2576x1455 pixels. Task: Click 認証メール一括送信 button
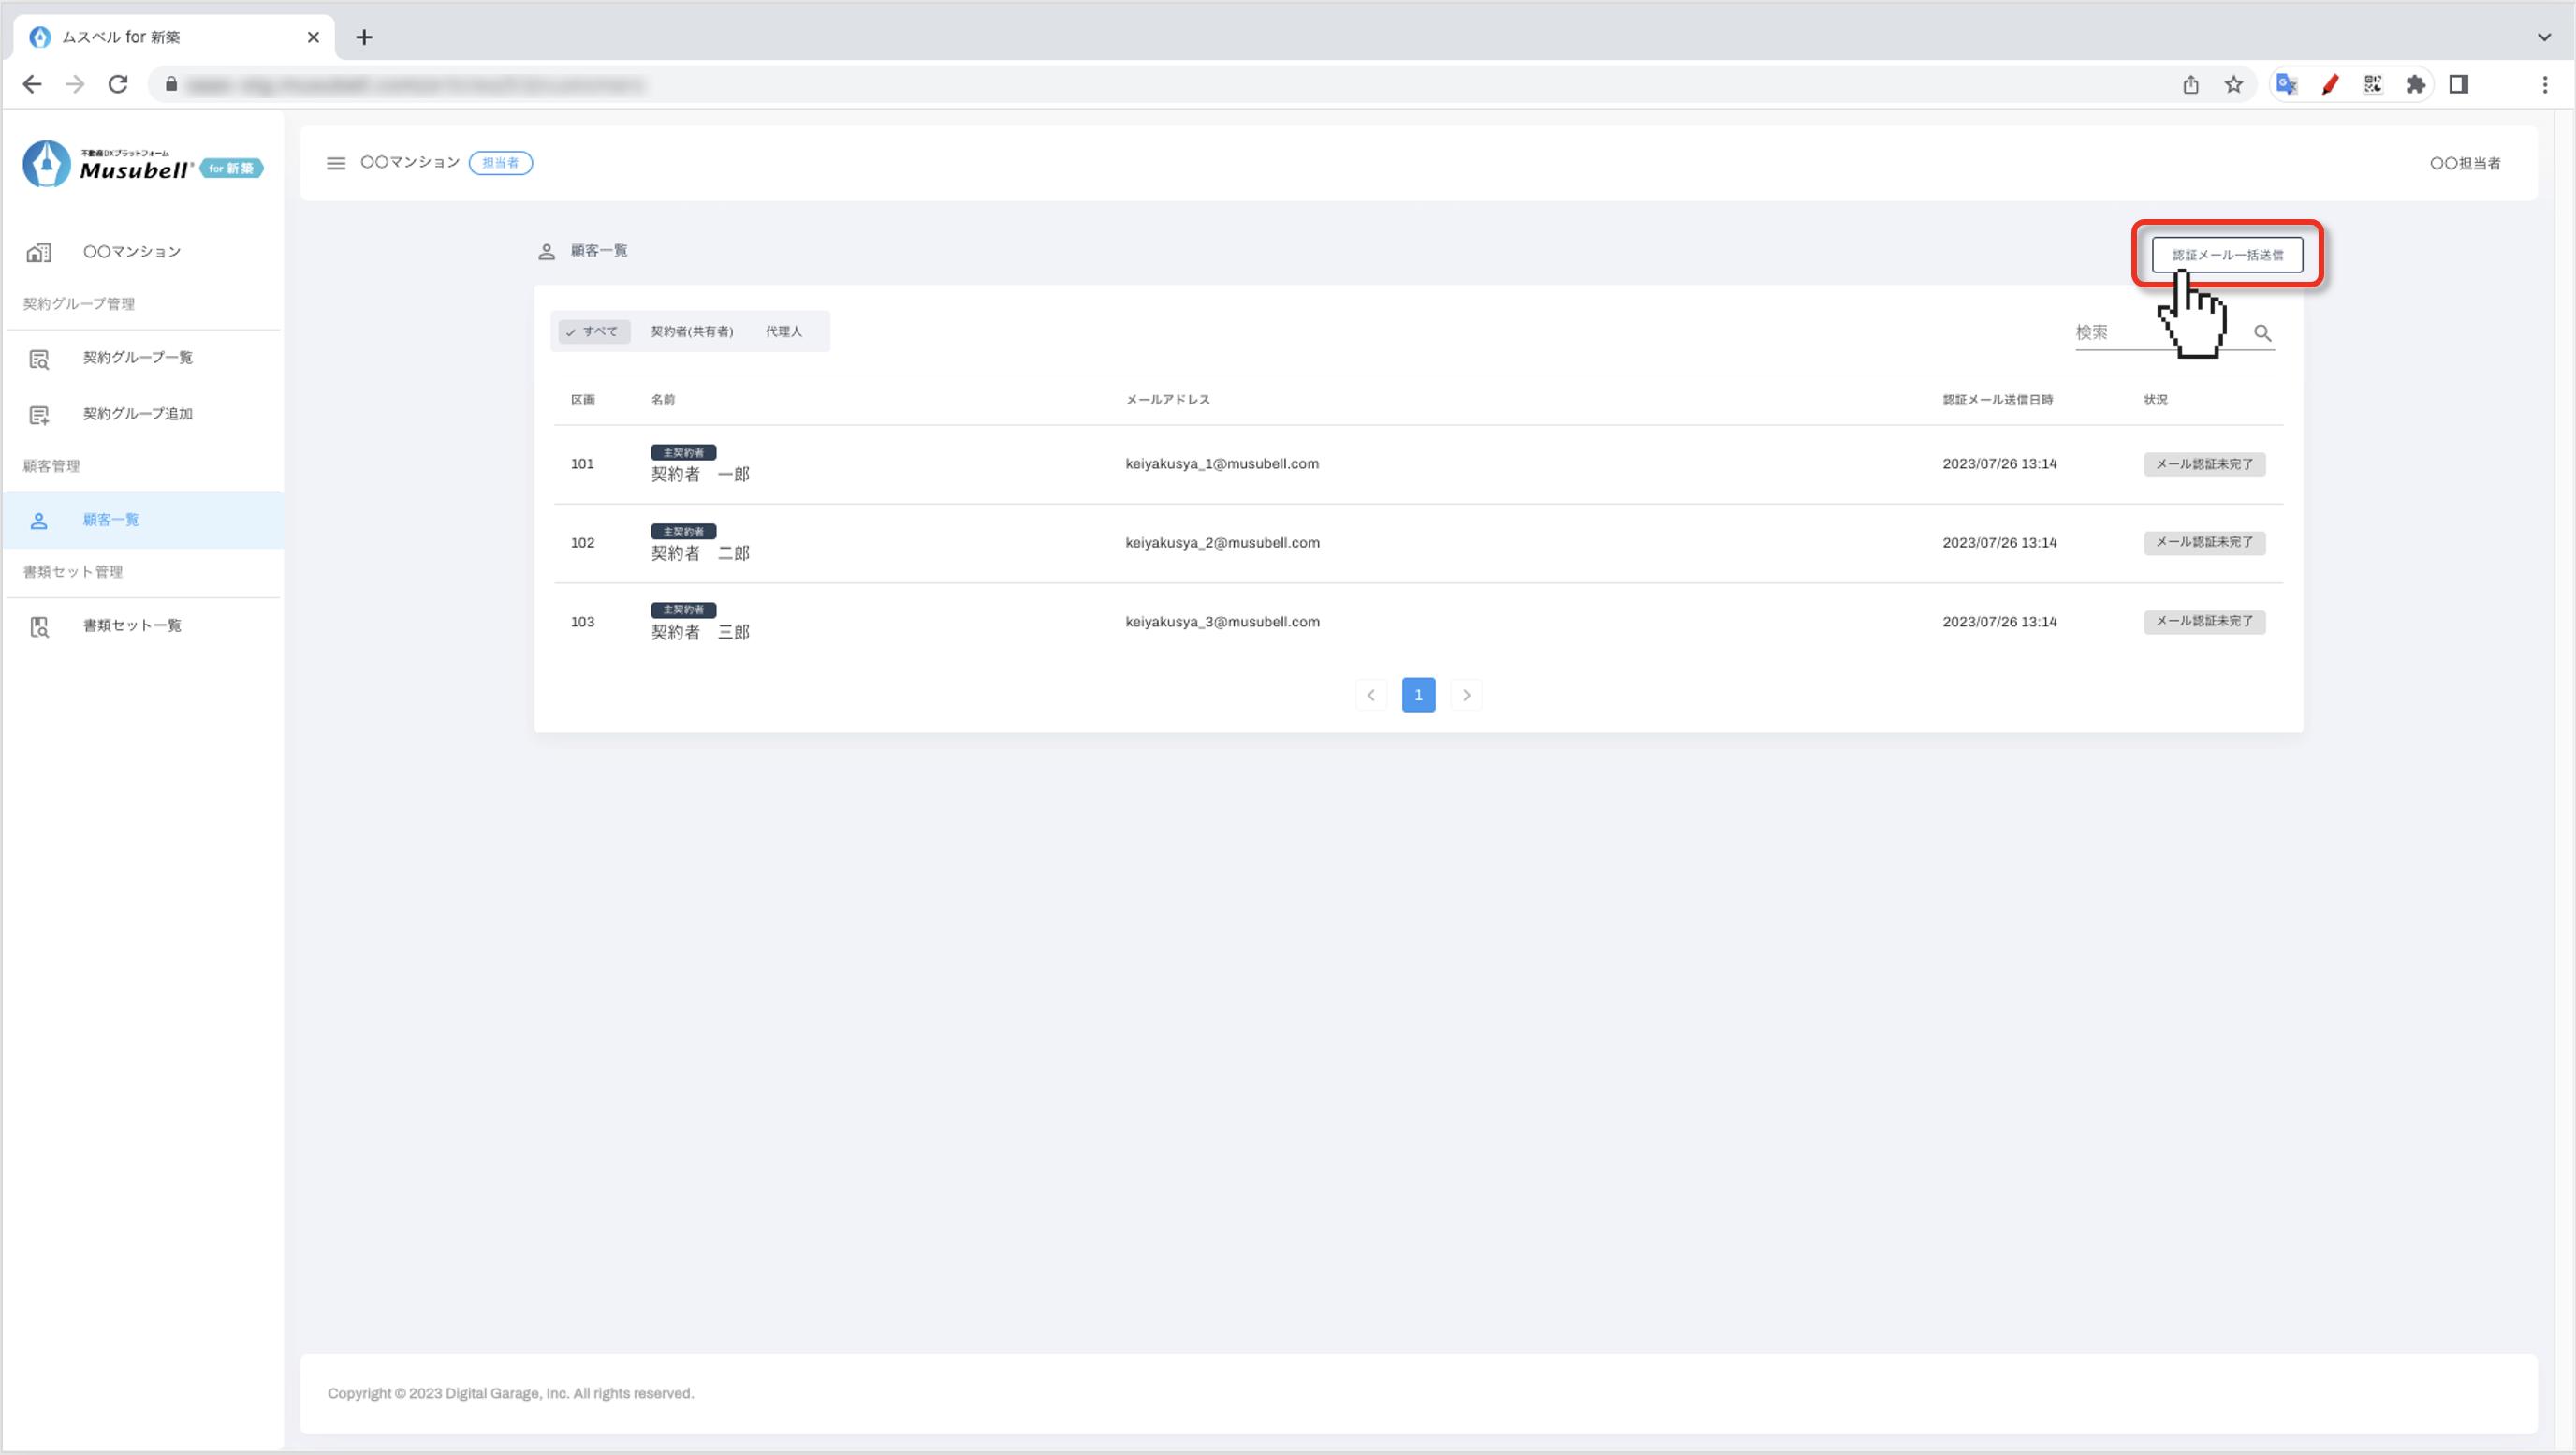pyautogui.click(x=2227, y=255)
